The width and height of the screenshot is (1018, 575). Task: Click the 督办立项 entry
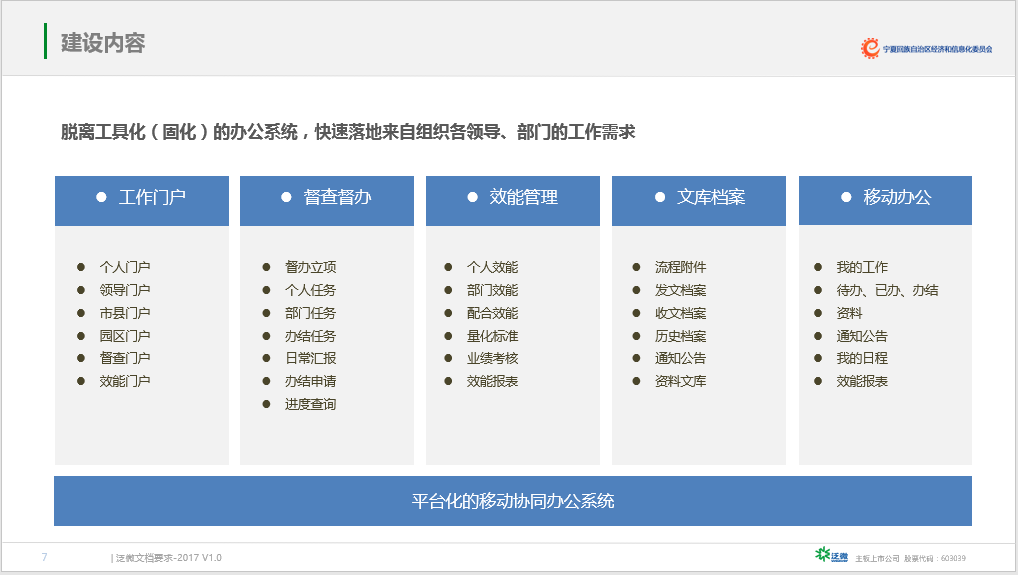click(310, 267)
